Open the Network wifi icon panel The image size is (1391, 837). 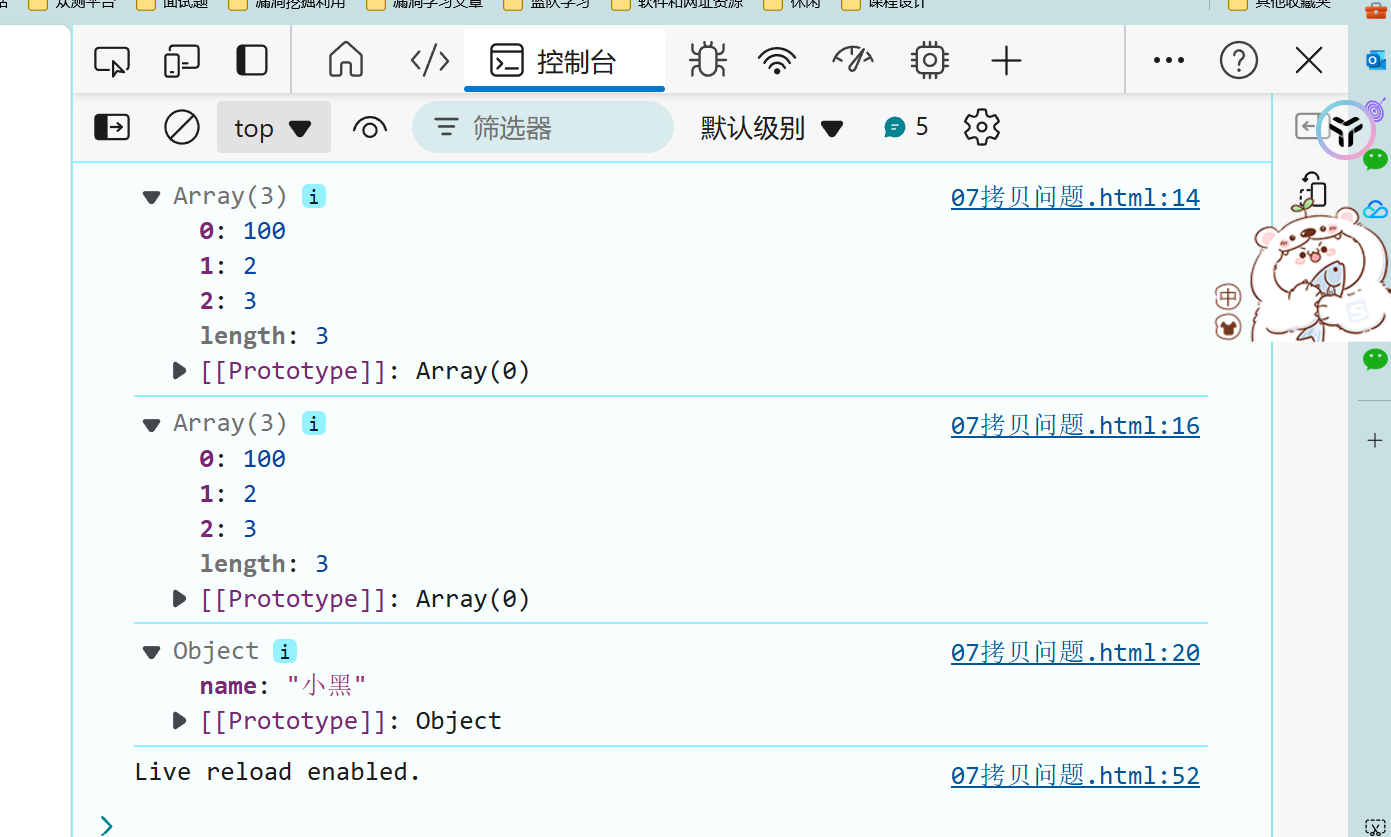coord(777,61)
